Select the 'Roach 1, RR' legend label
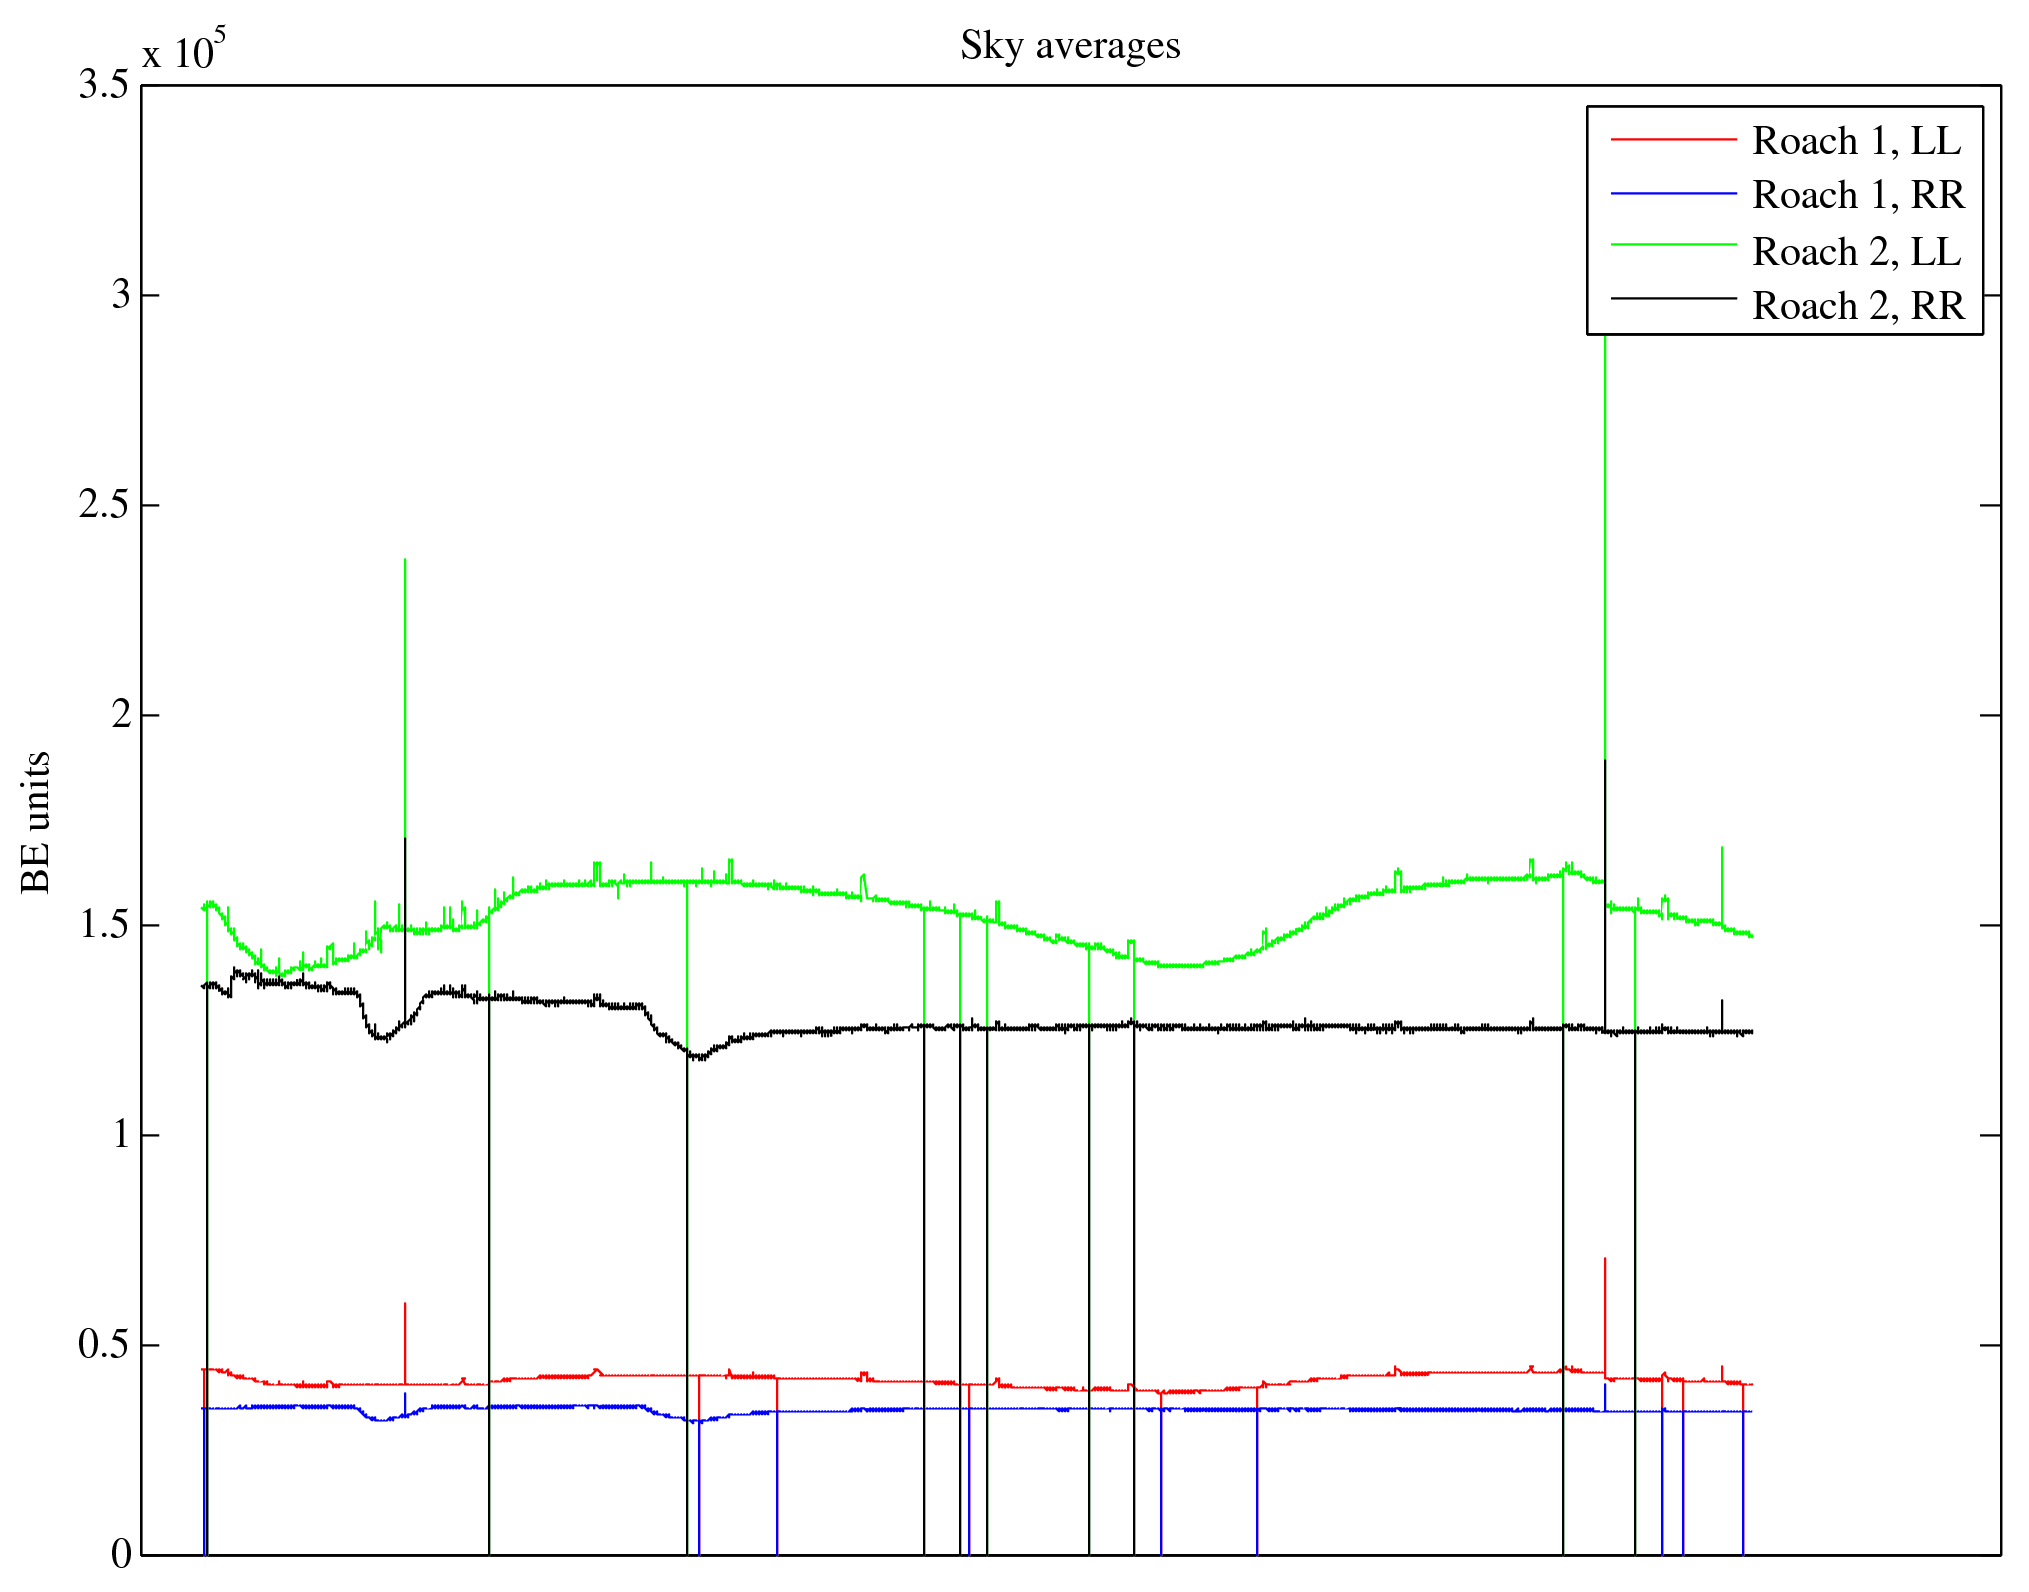 (x=1858, y=195)
